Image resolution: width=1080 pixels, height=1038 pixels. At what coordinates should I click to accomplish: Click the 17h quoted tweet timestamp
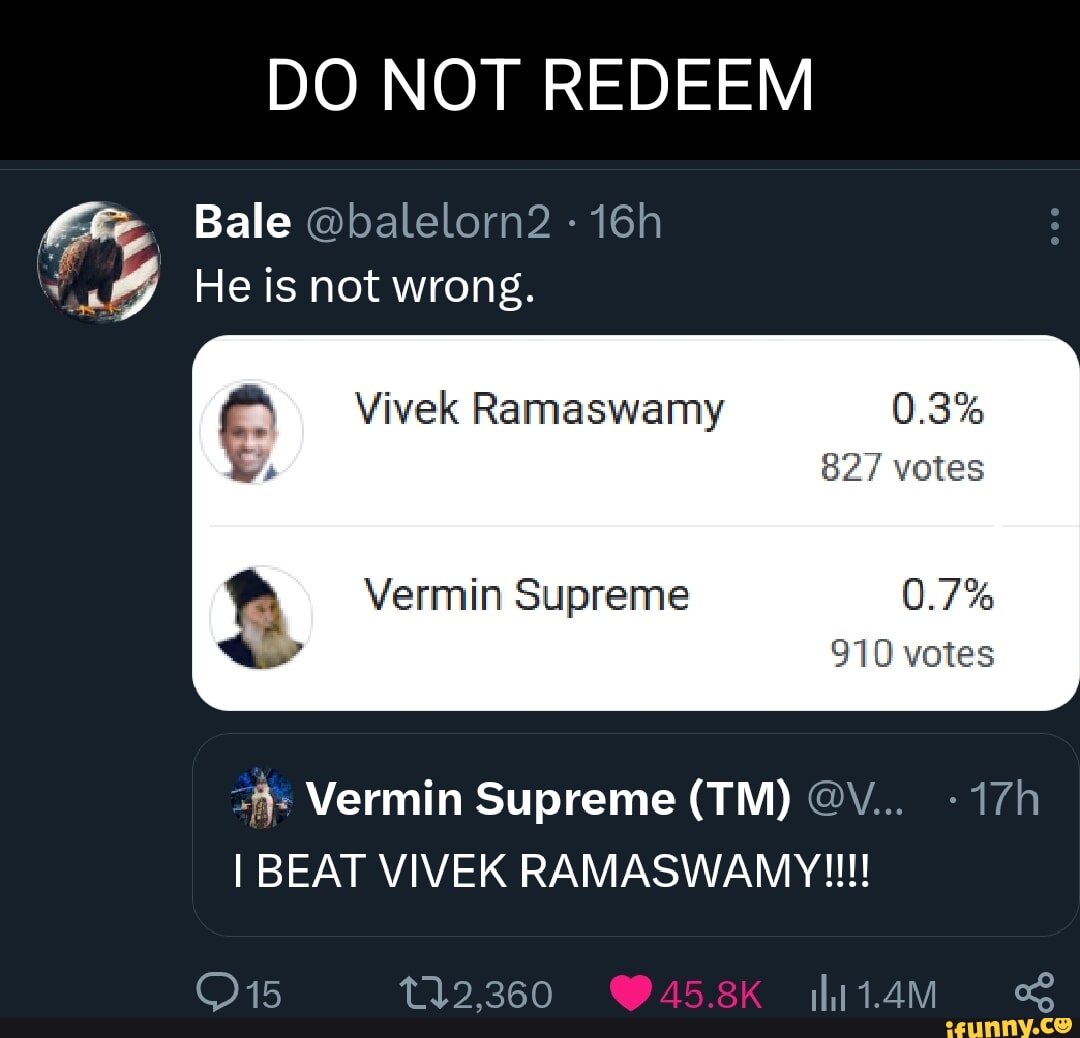point(1004,799)
